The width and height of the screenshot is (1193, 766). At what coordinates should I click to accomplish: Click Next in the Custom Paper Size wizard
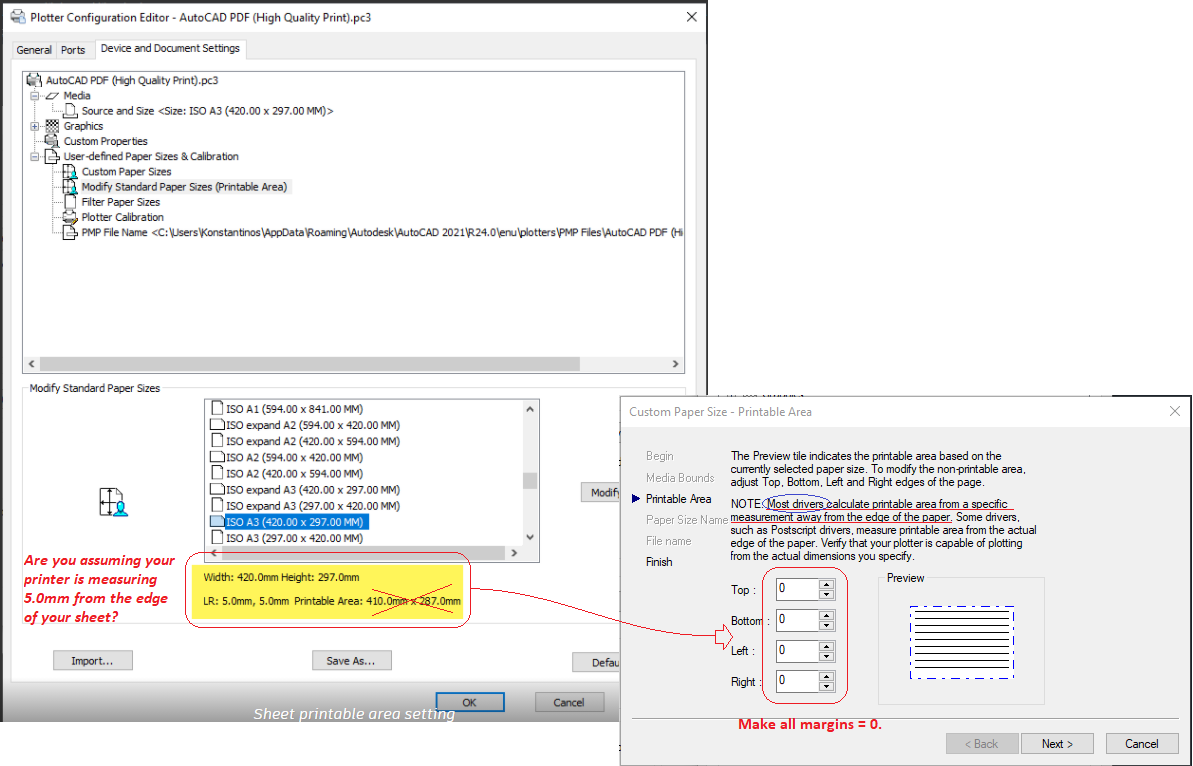(1057, 743)
